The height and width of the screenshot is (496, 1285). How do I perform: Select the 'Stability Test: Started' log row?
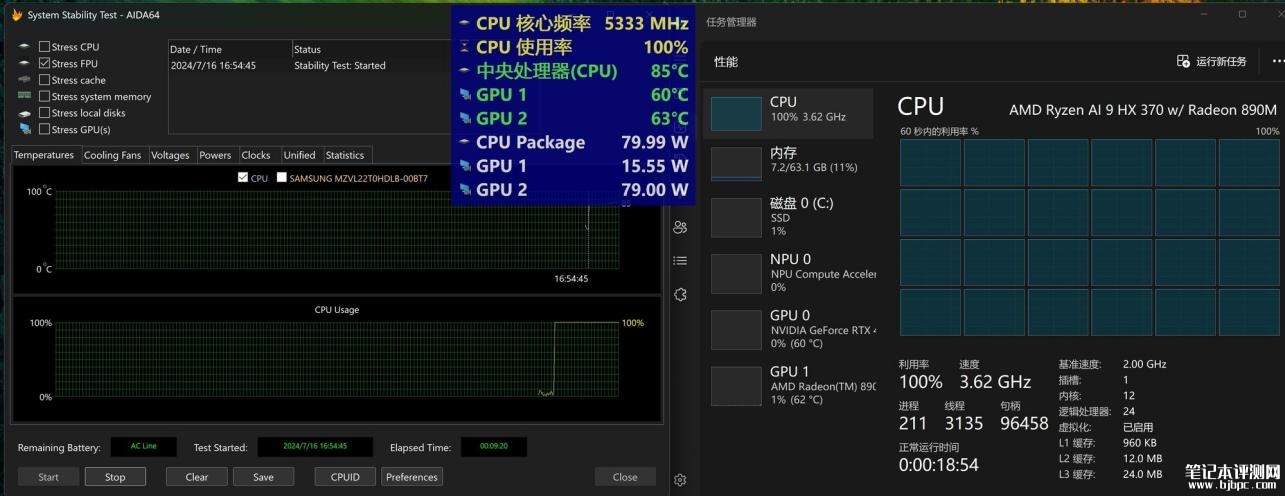pyautogui.click(x=309, y=65)
